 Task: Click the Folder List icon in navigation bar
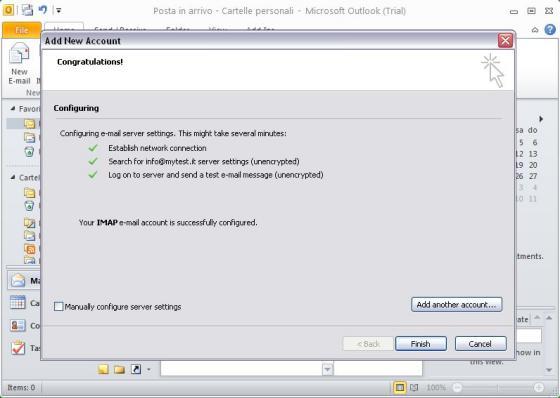pyautogui.click(x=119, y=369)
